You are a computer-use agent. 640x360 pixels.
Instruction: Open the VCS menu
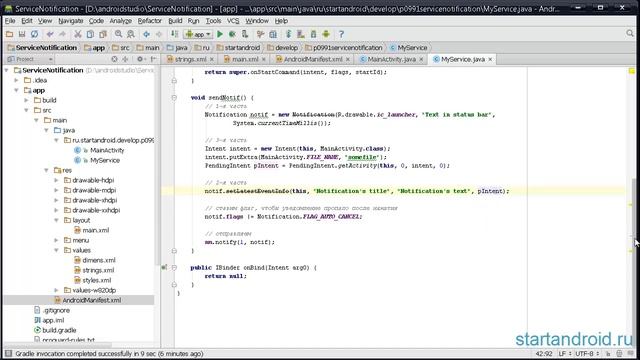pos(233,21)
